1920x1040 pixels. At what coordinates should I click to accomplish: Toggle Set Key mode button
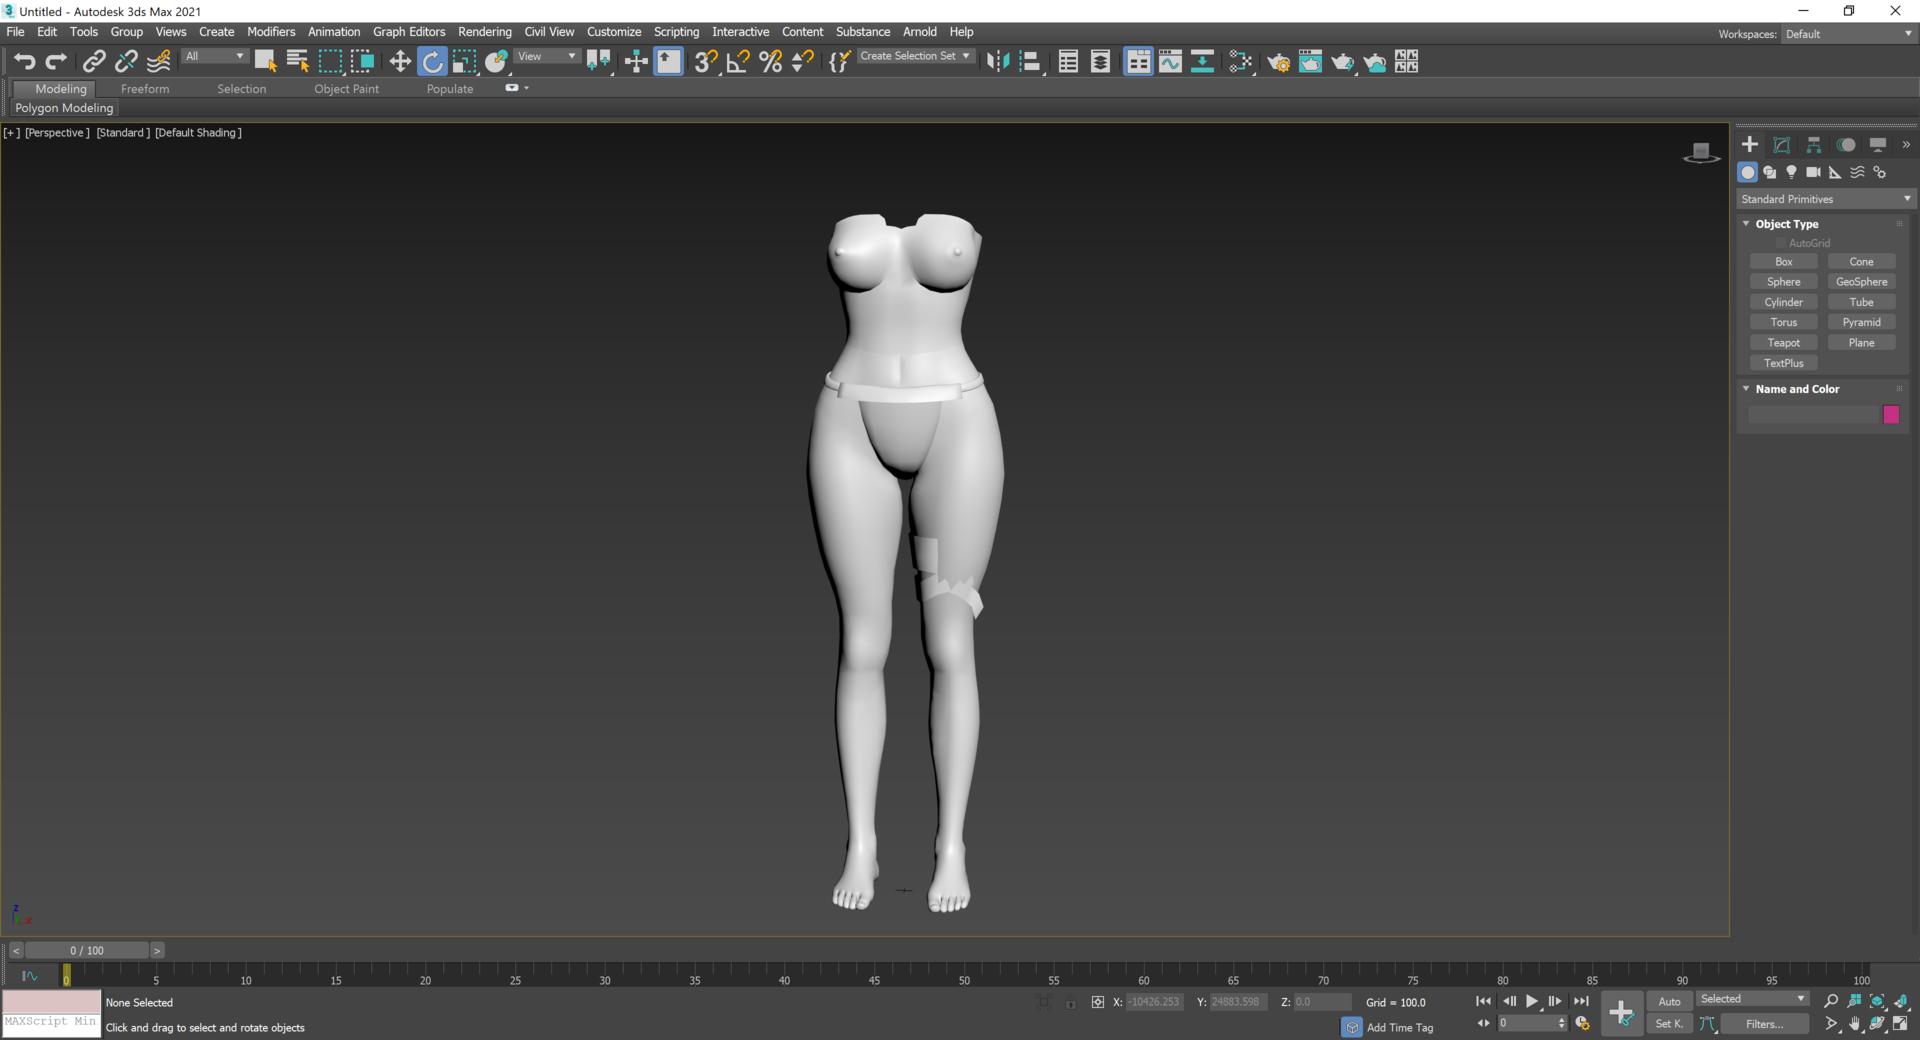(x=1669, y=1024)
